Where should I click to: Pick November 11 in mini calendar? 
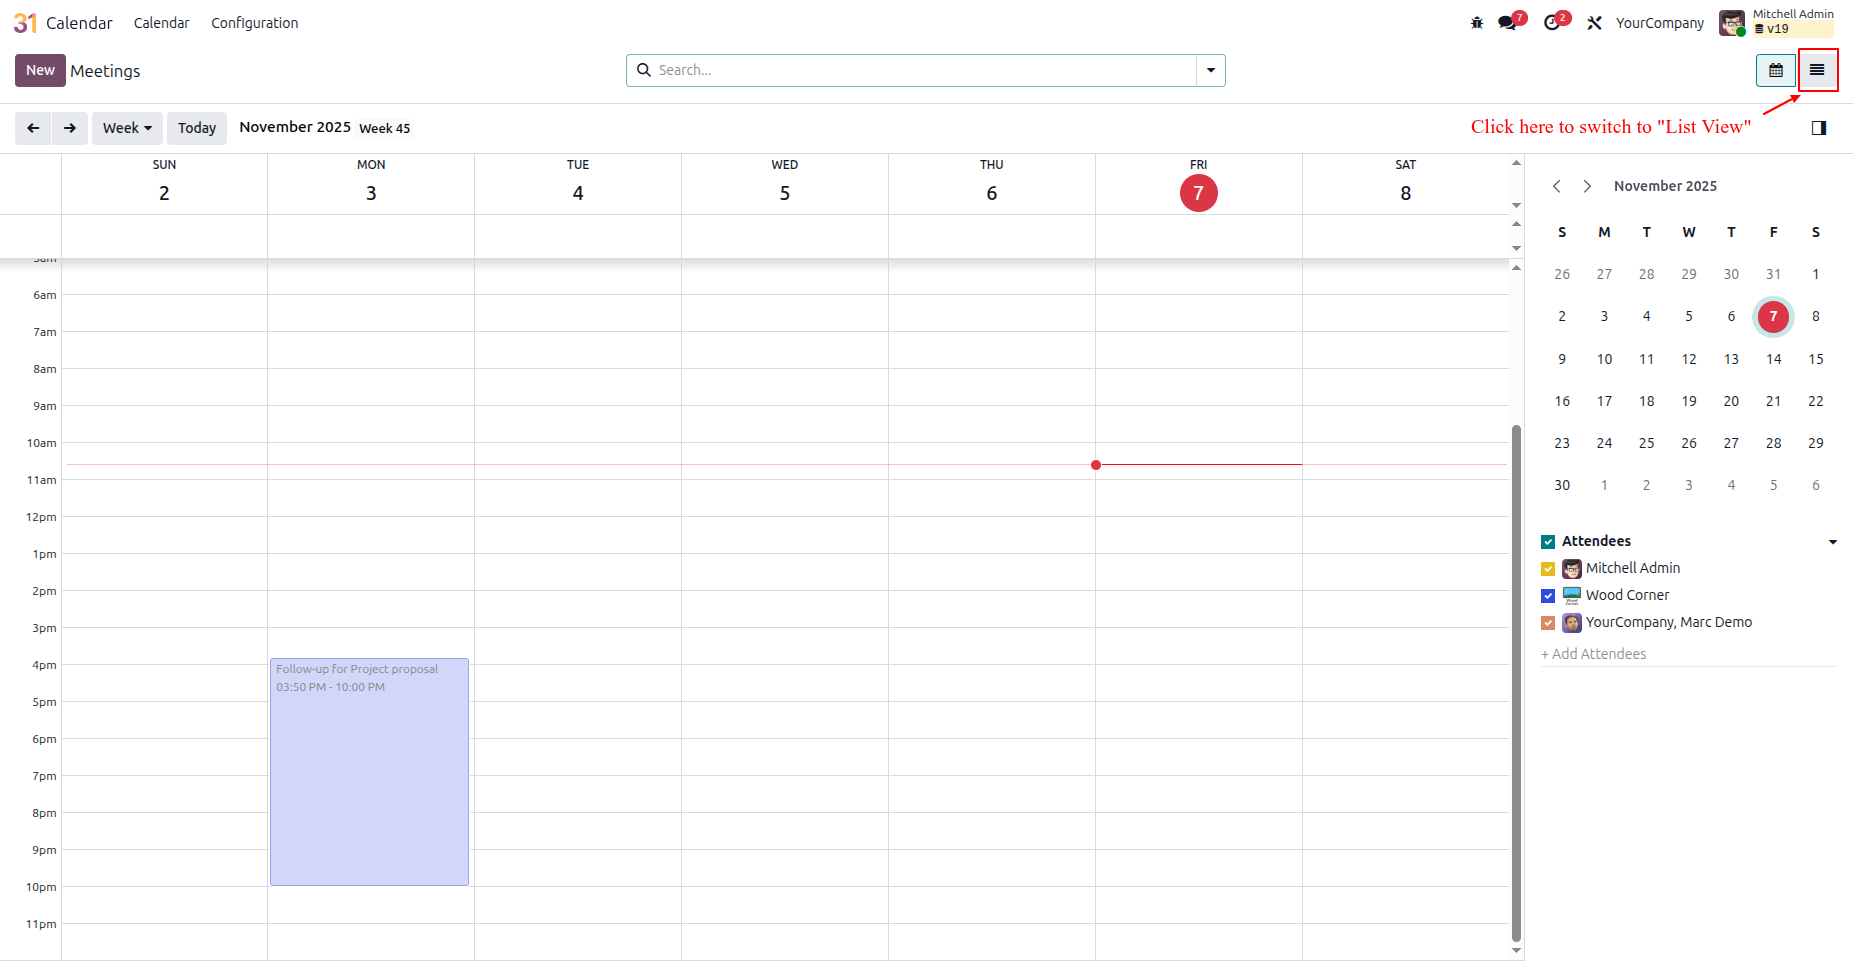coord(1646,359)
